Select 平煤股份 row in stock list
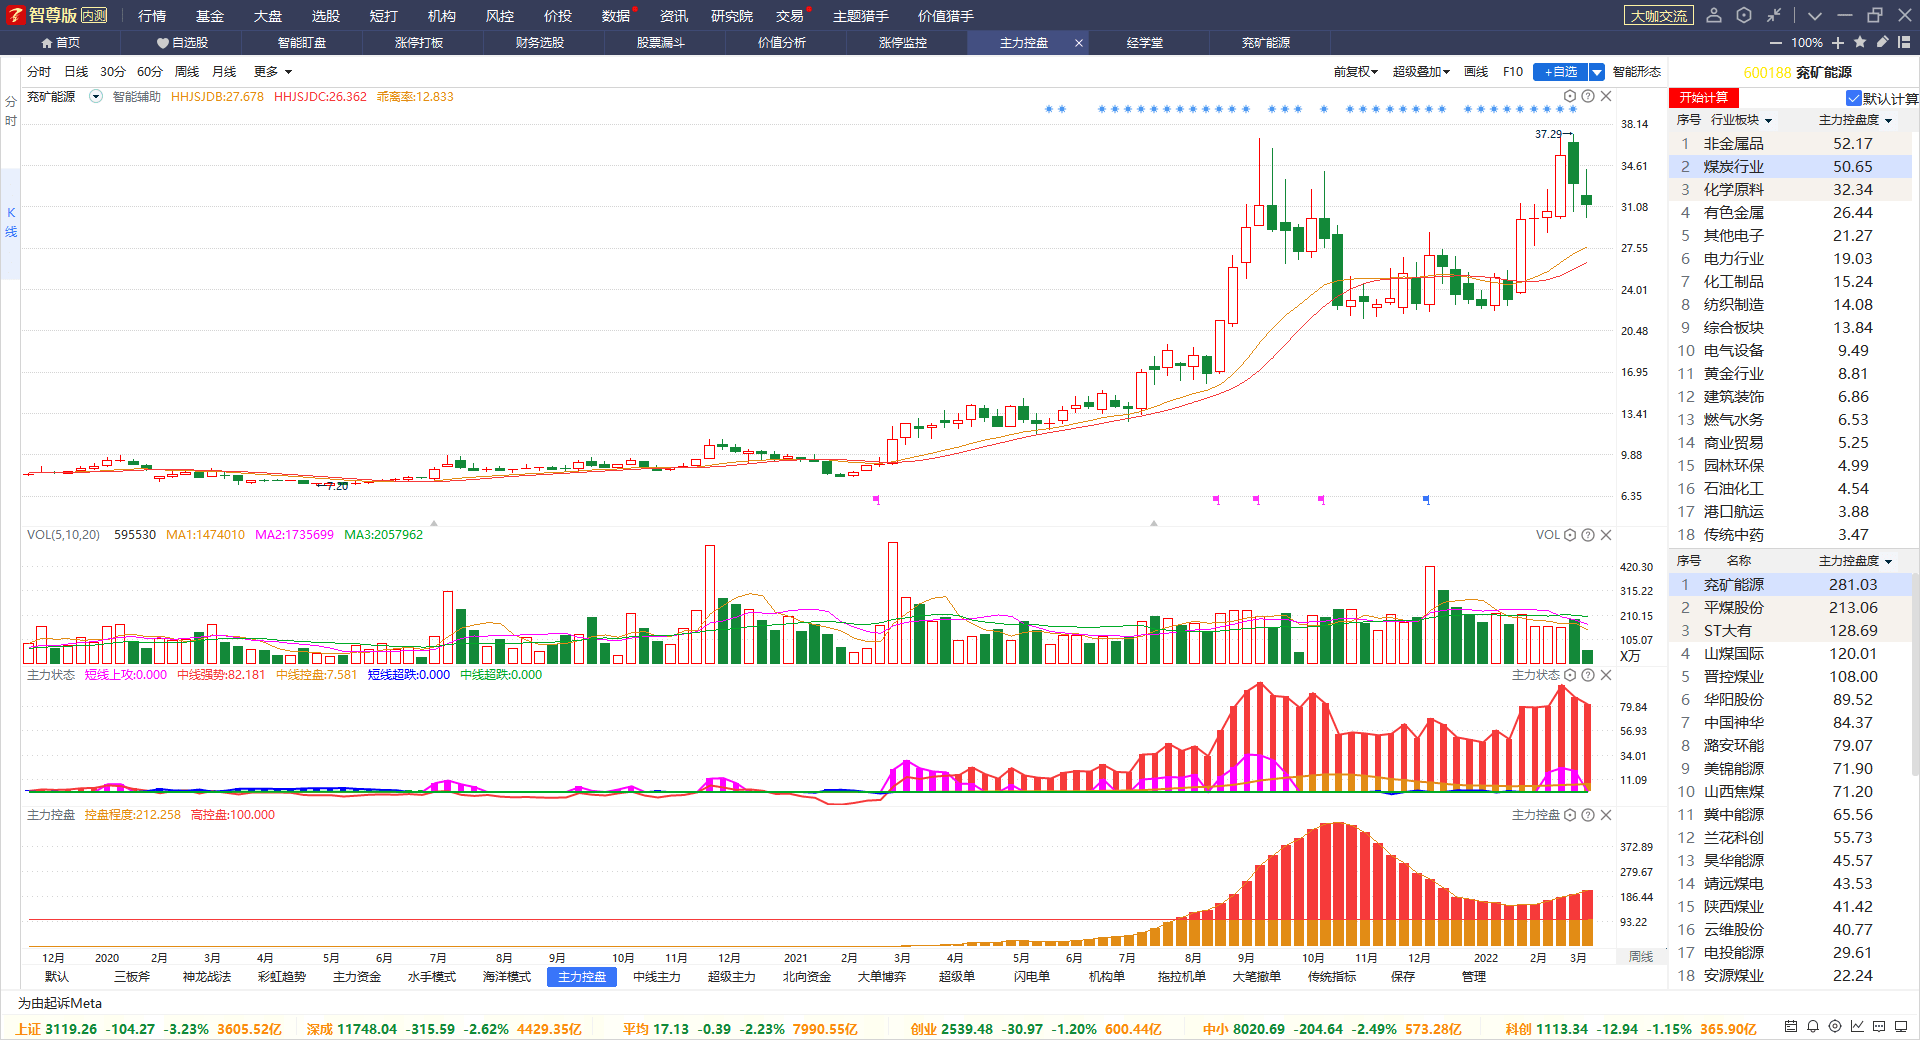This screenshot has height=1040, width=1920. coord(1790,608)
